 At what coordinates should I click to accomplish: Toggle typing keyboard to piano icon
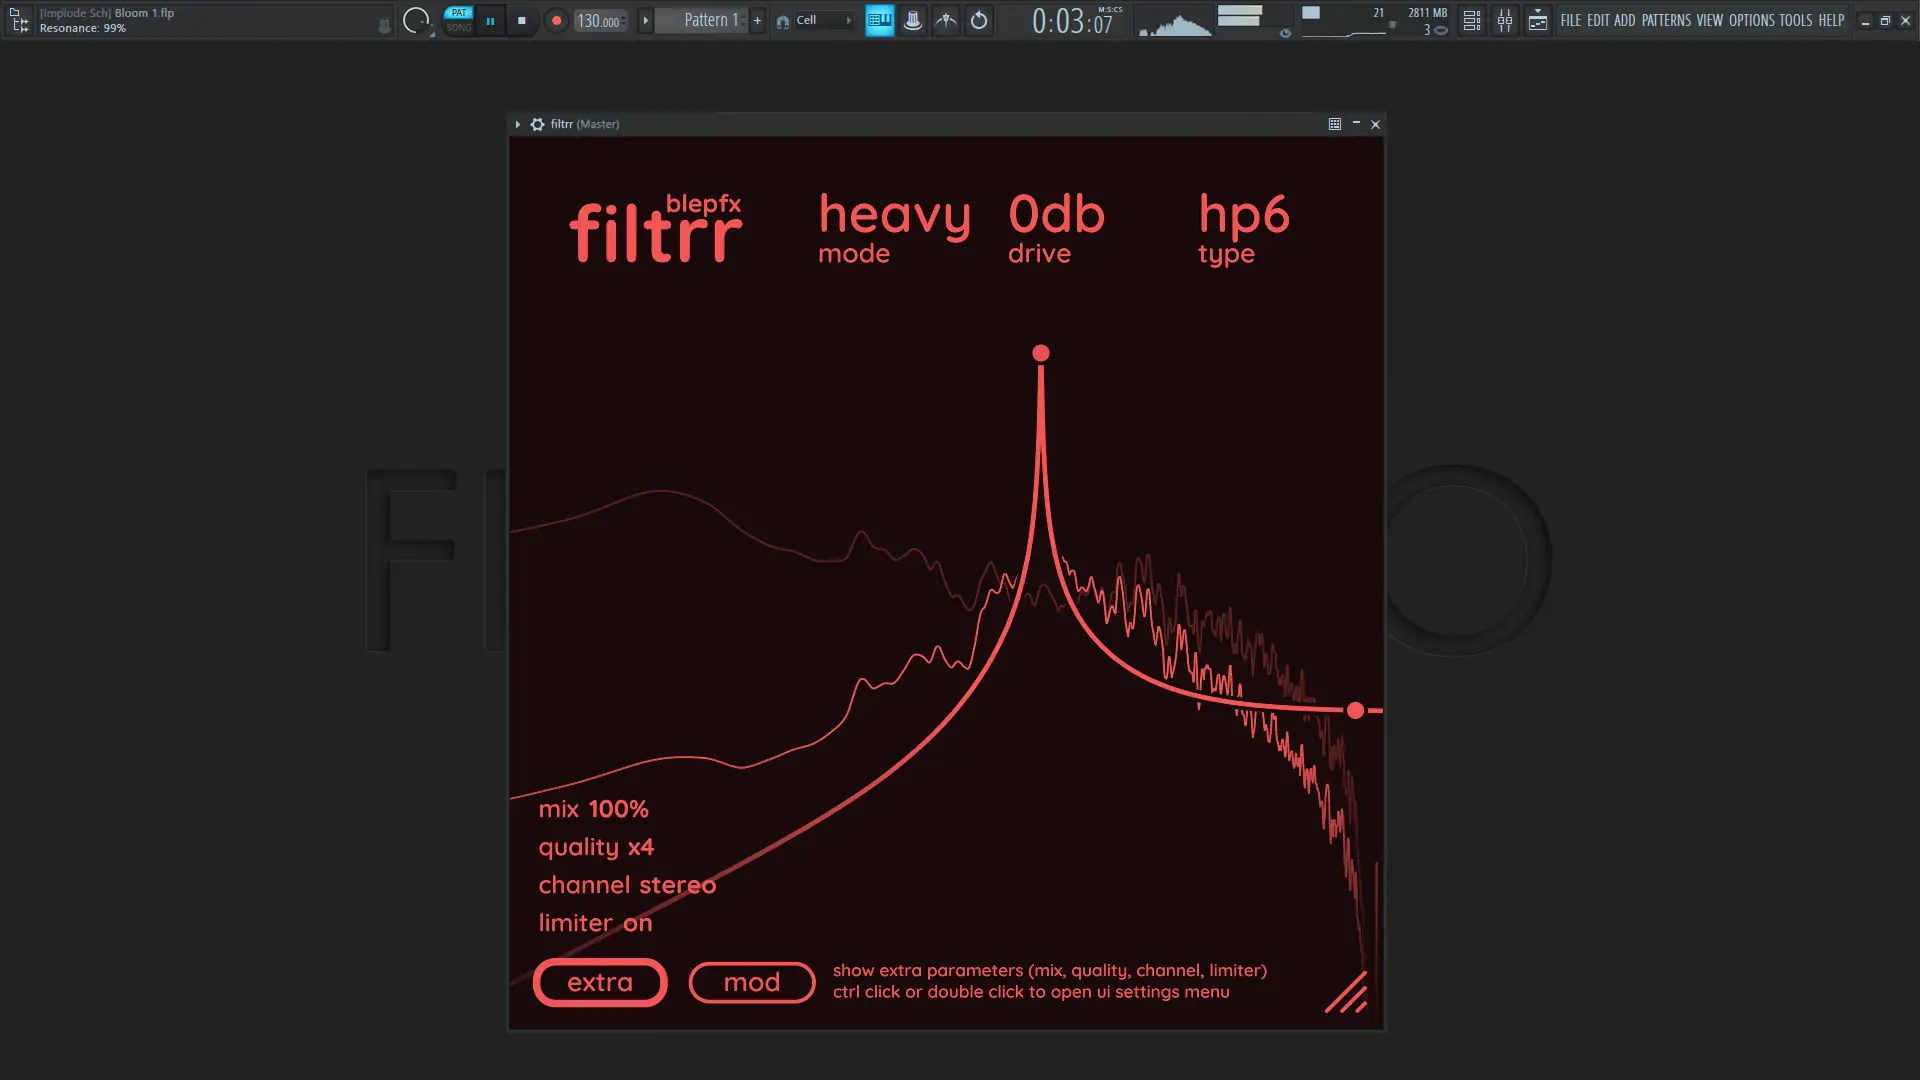click(880, 20)
